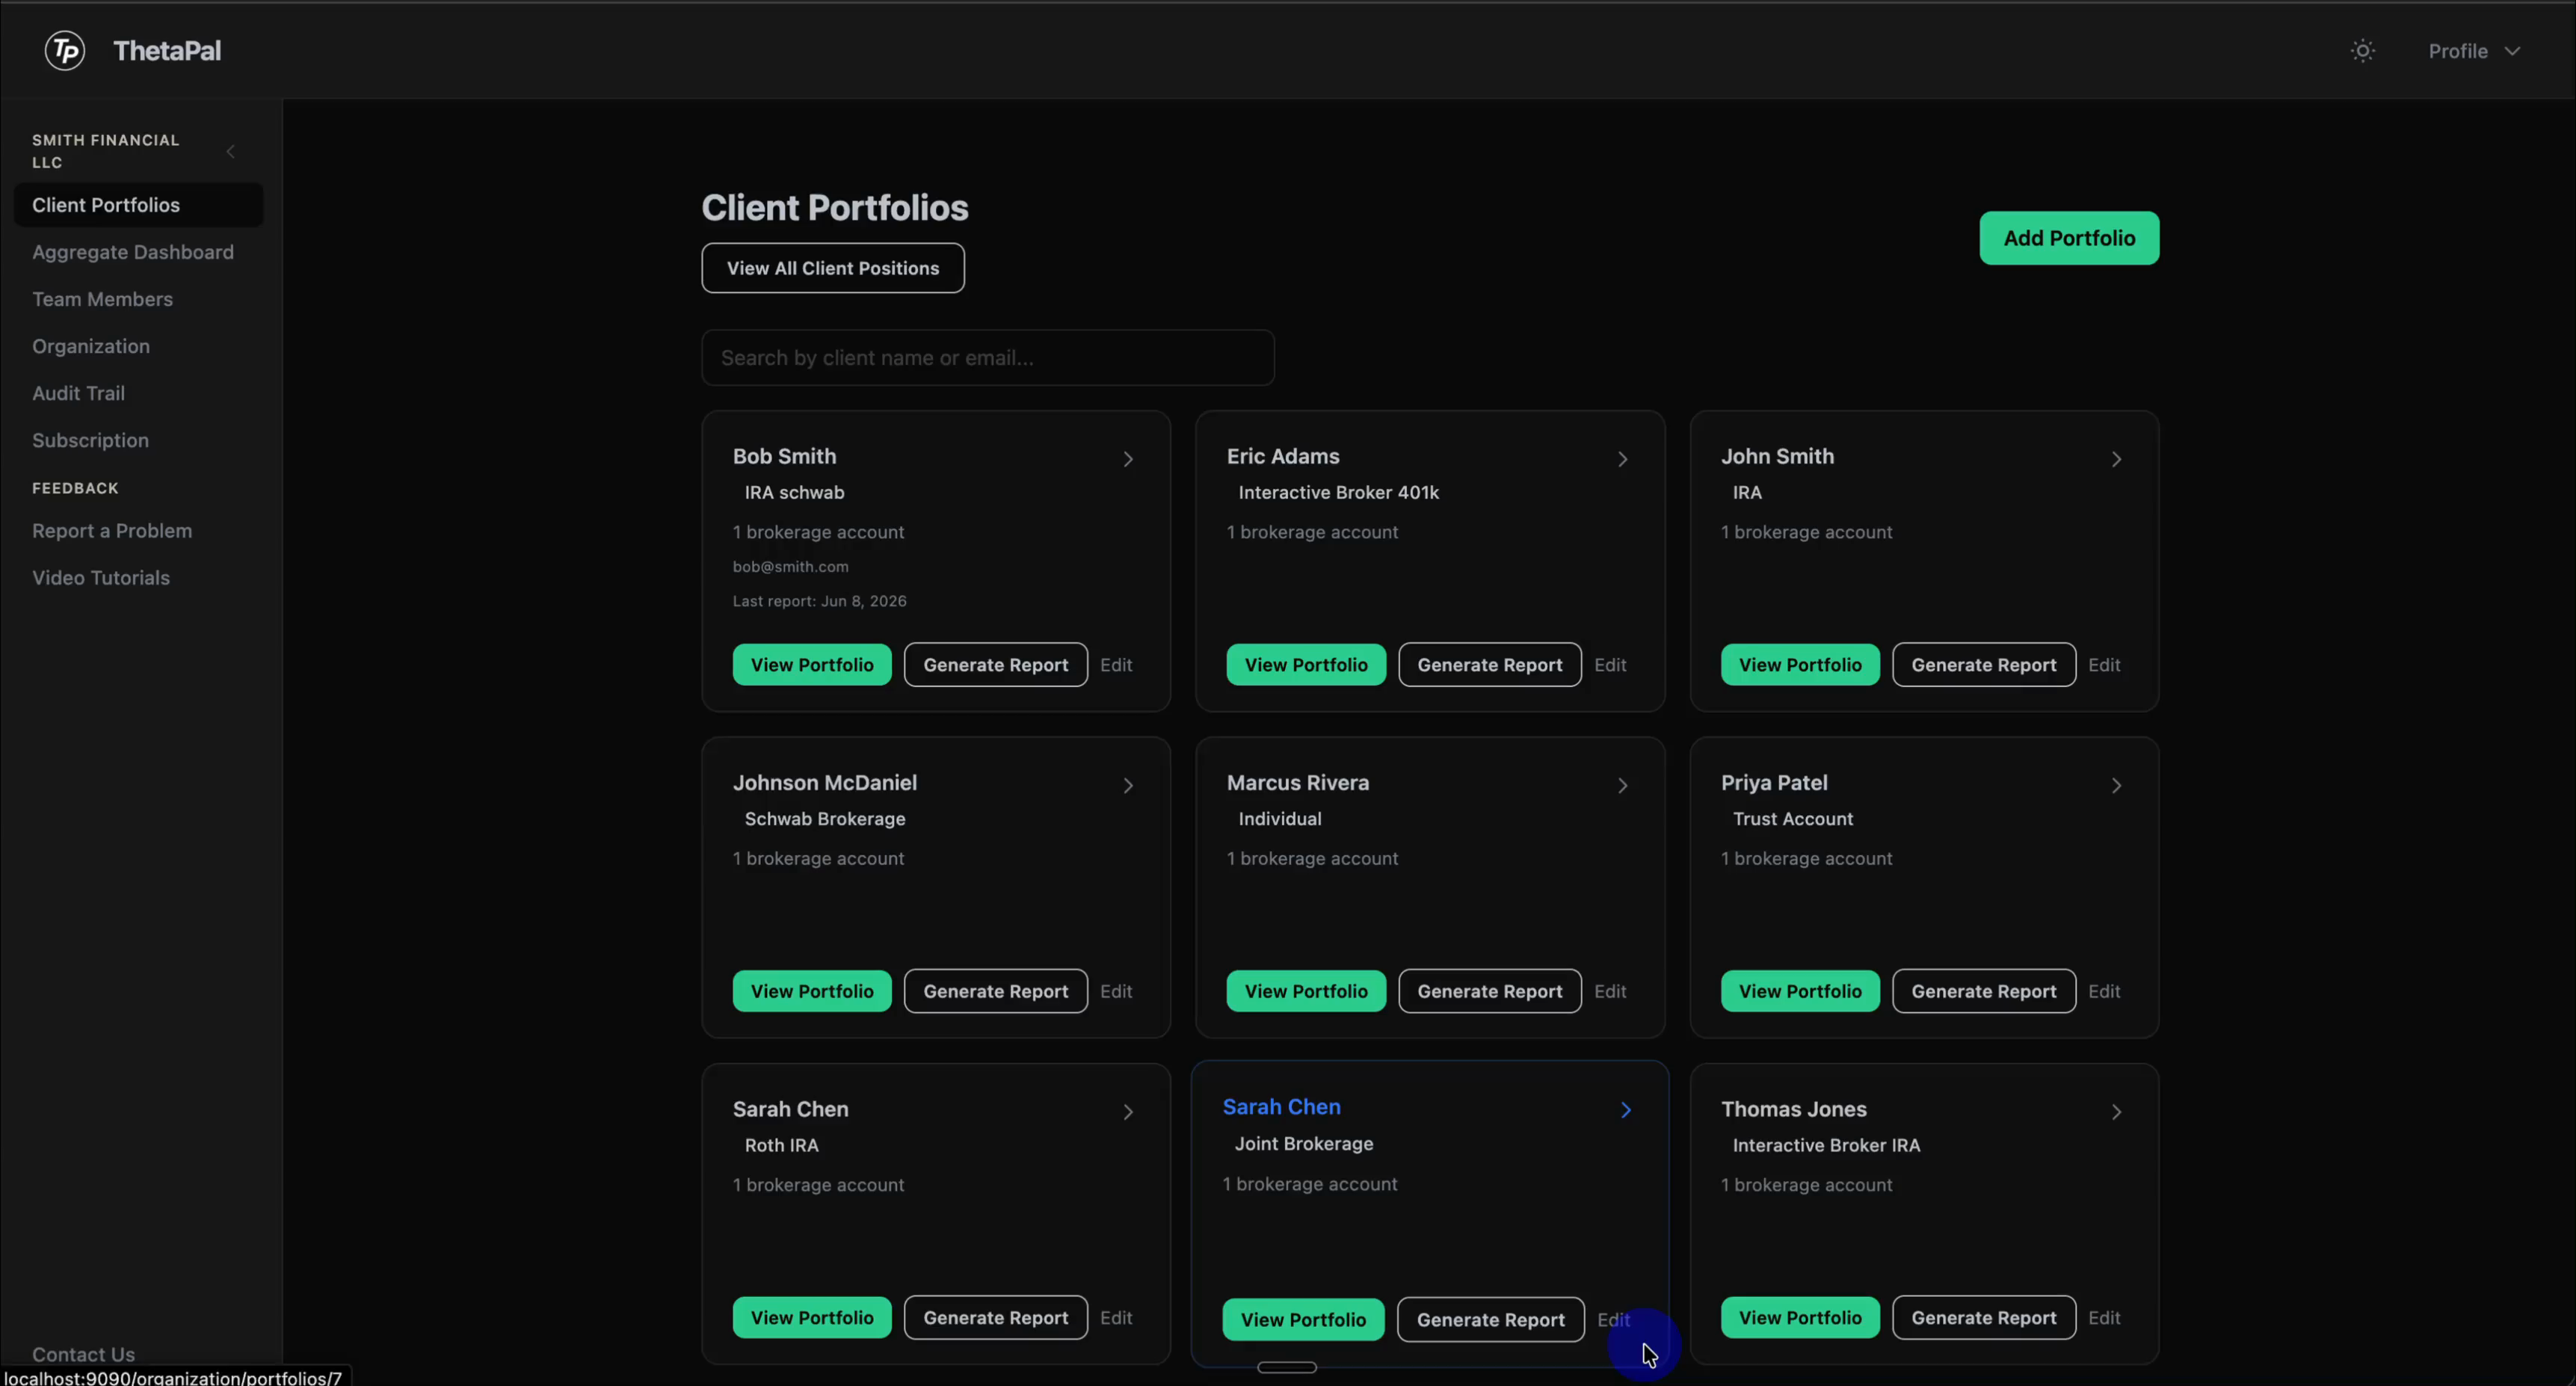Collapse the Smith Financial LLC sidebar
Screen dimensions: 2576x1386
point(231,152)
